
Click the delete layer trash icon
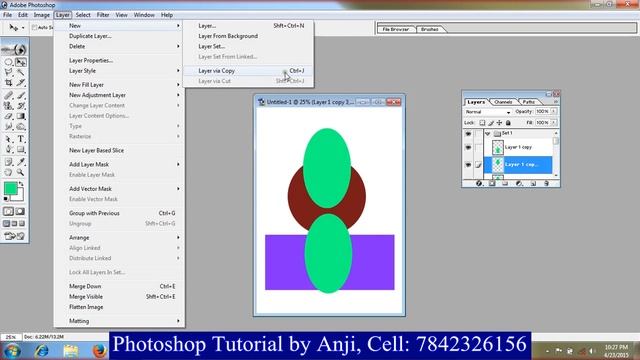(546, 184)
